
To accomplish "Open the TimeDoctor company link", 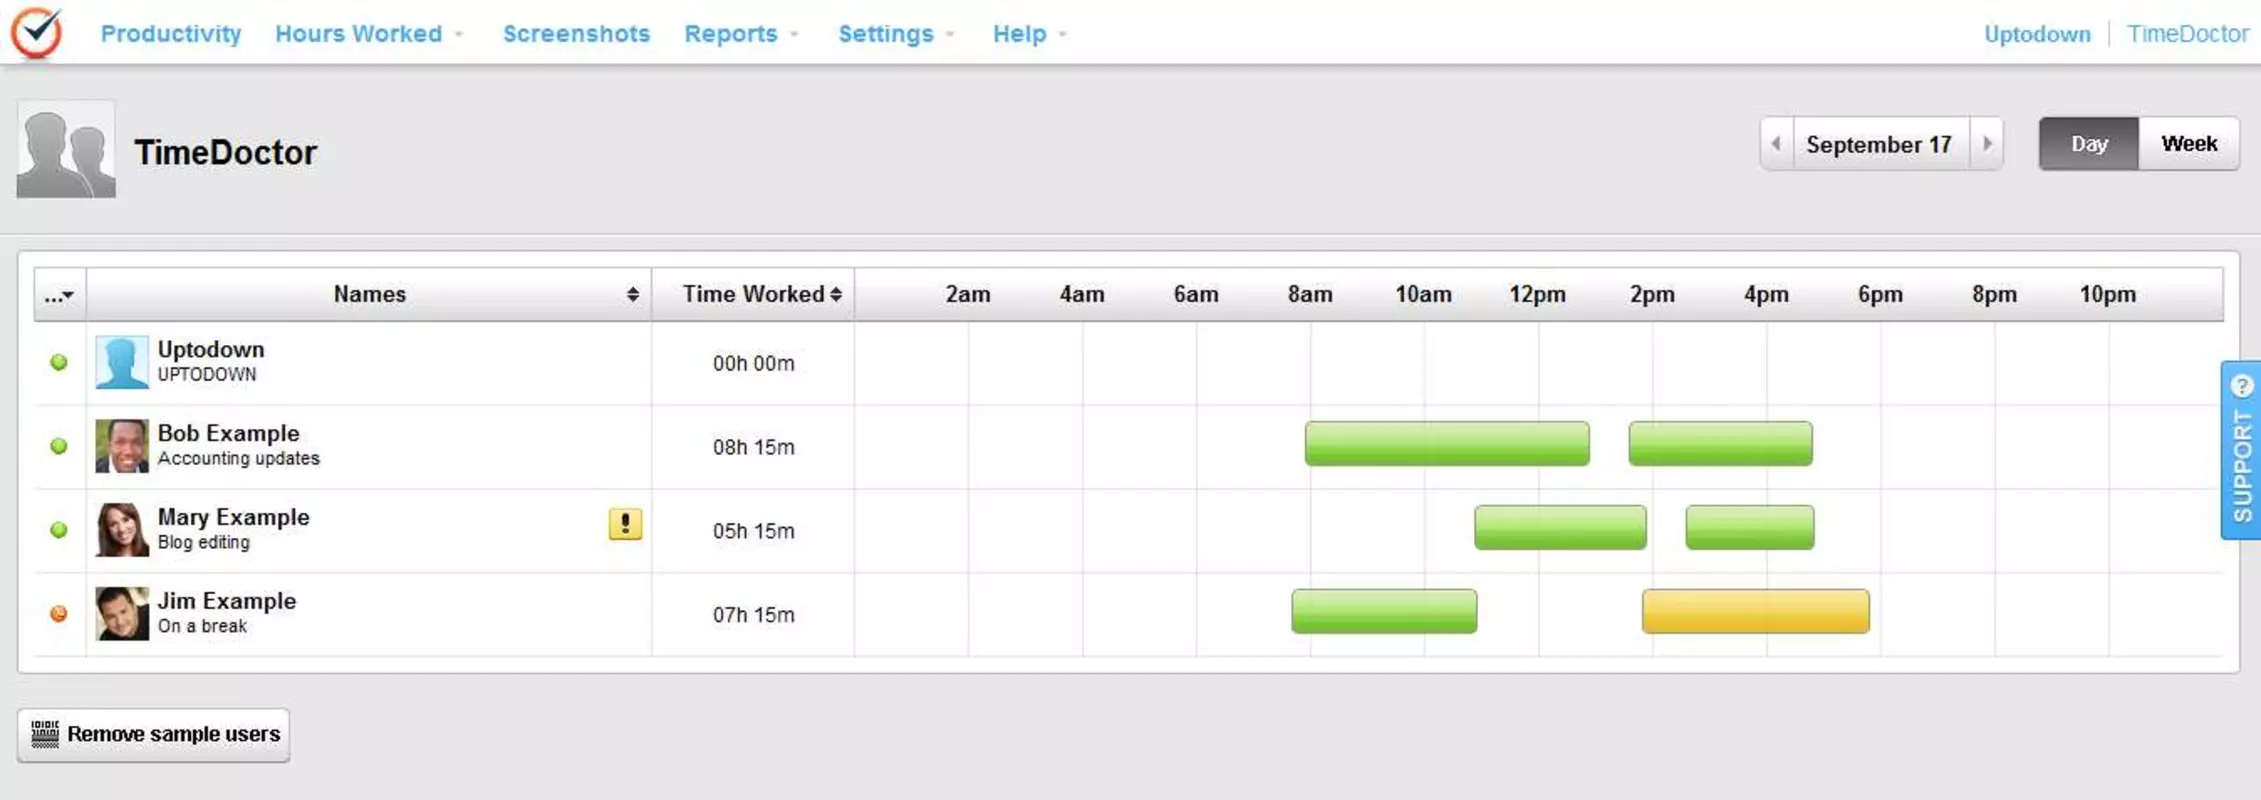I will (2188, 34).
